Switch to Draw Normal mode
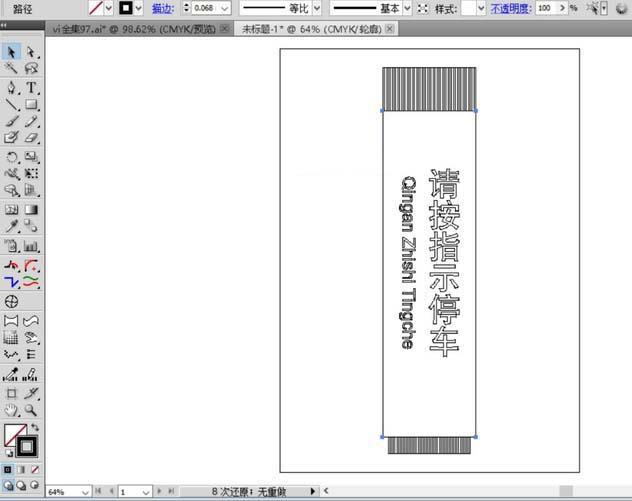This screenshot has height=501, width=632. 8,485
